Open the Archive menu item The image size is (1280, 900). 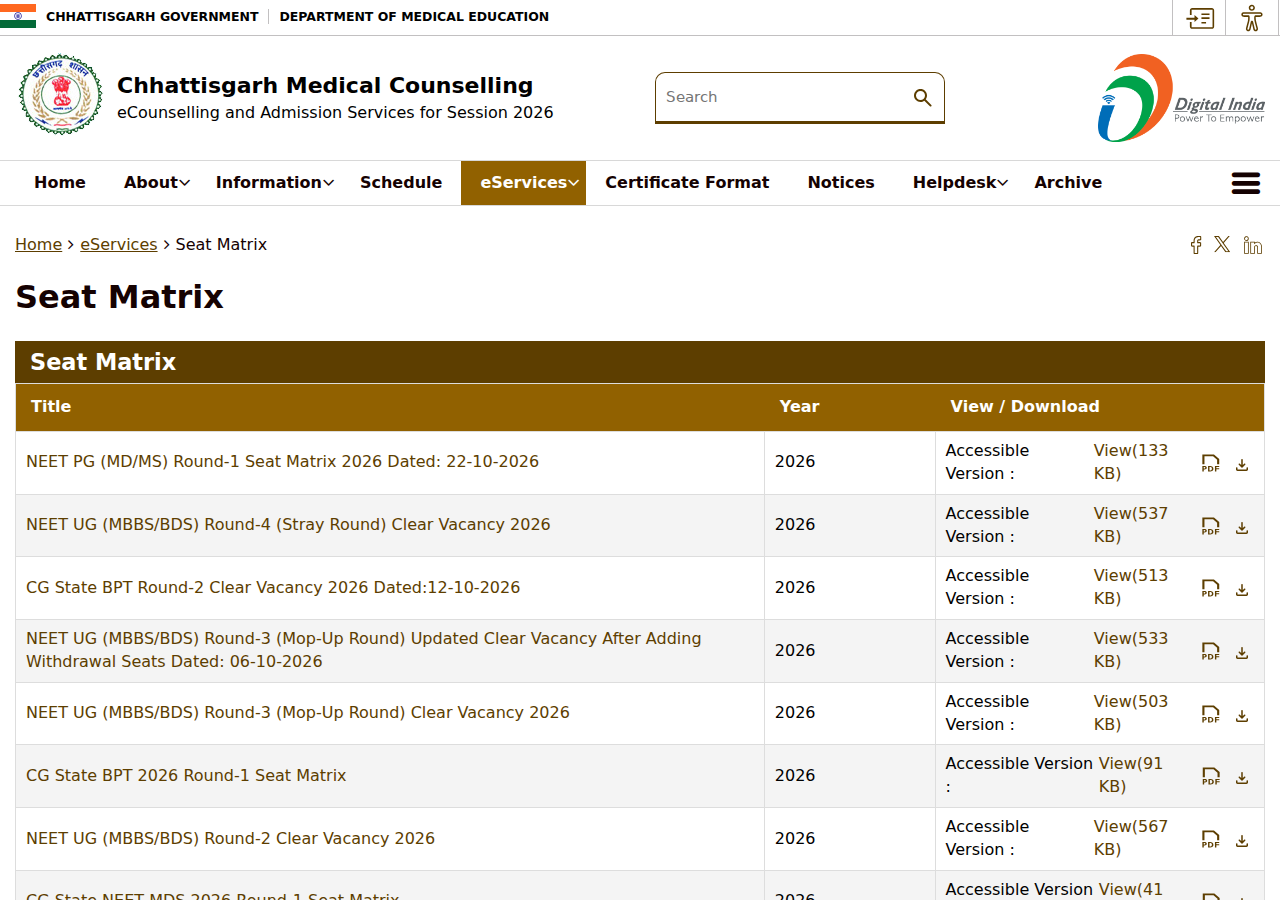tap(1068, 182)
